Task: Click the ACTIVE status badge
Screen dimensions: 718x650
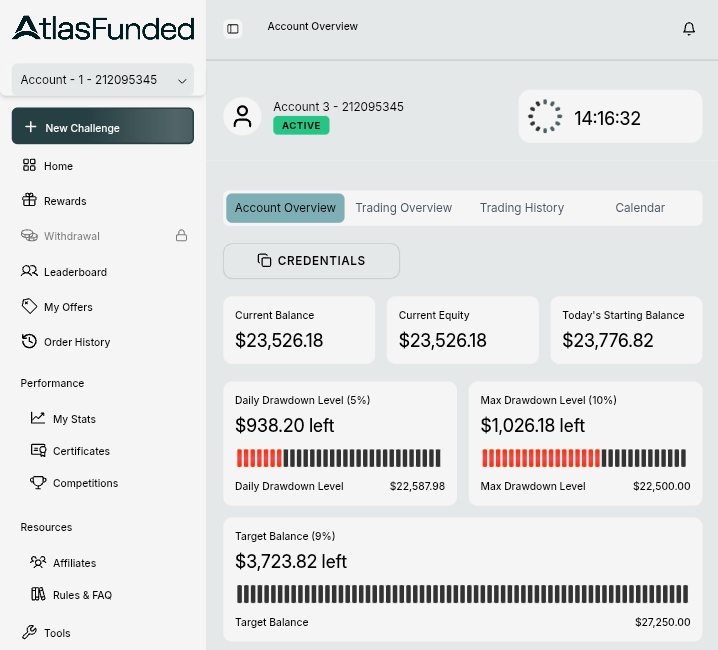Action: [x=301, y=126]
